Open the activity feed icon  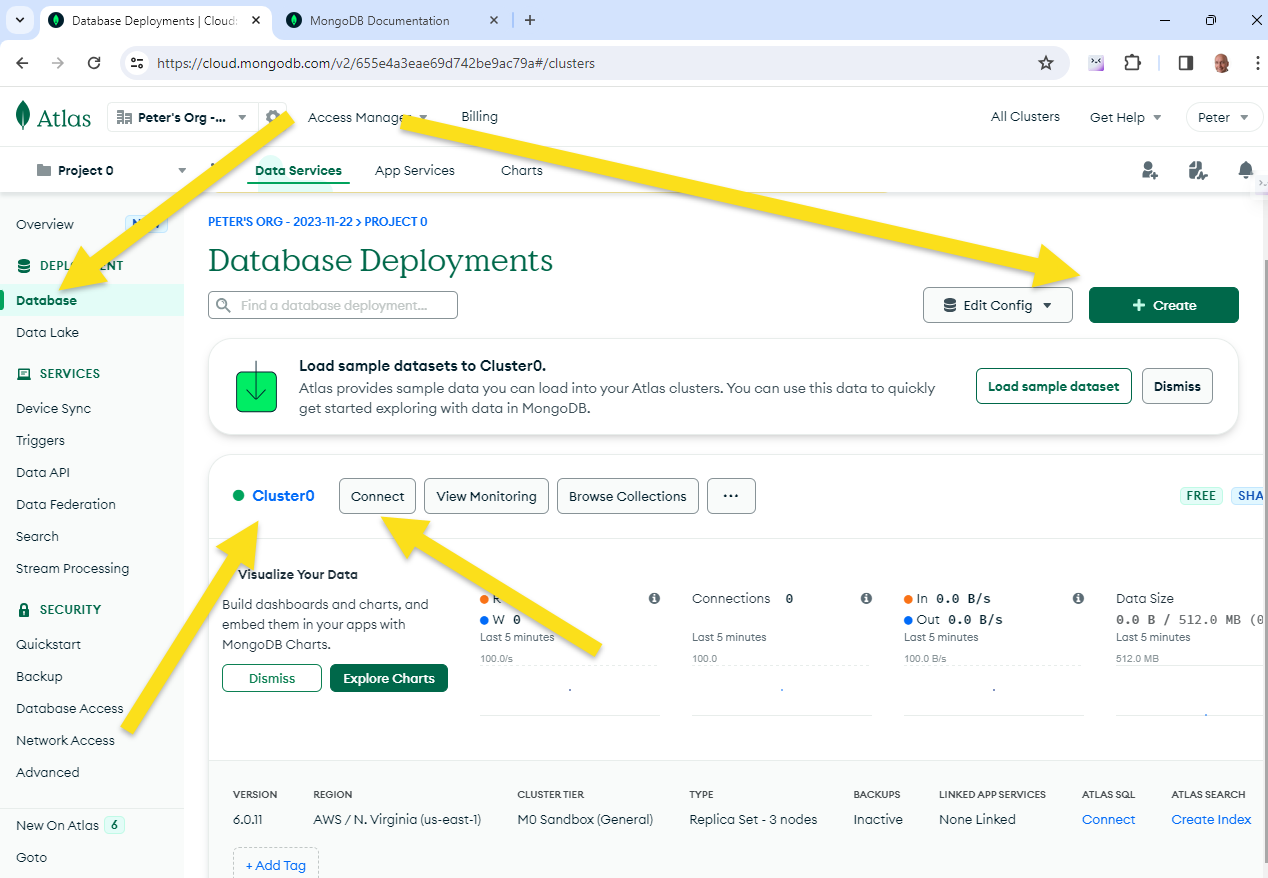click(1198, 170)
